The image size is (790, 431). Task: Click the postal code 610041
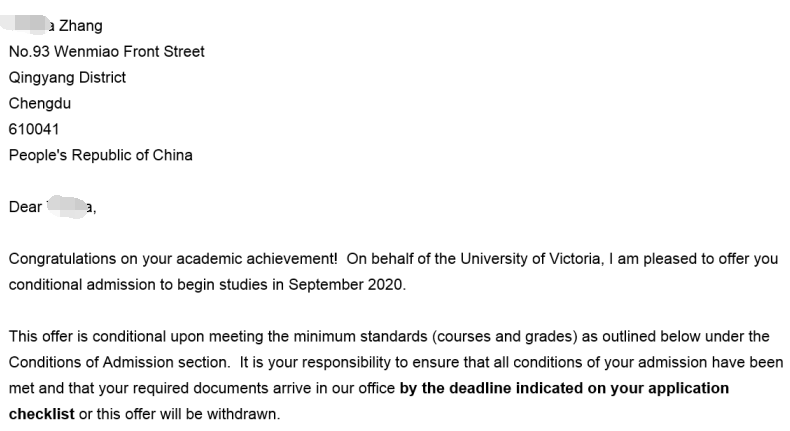coord(34,129)
